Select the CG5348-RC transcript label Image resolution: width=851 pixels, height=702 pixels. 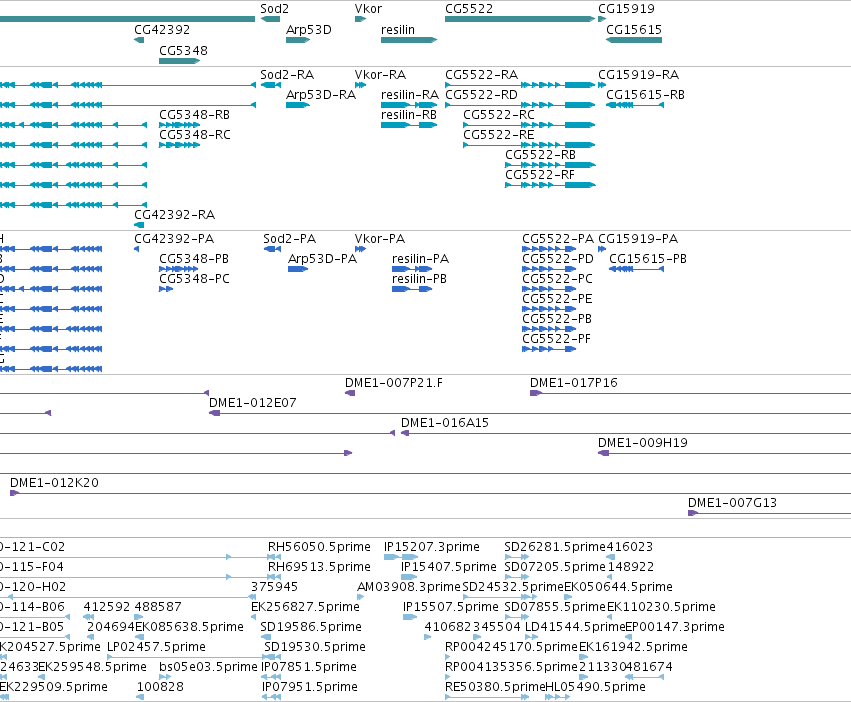coord(194,134)
